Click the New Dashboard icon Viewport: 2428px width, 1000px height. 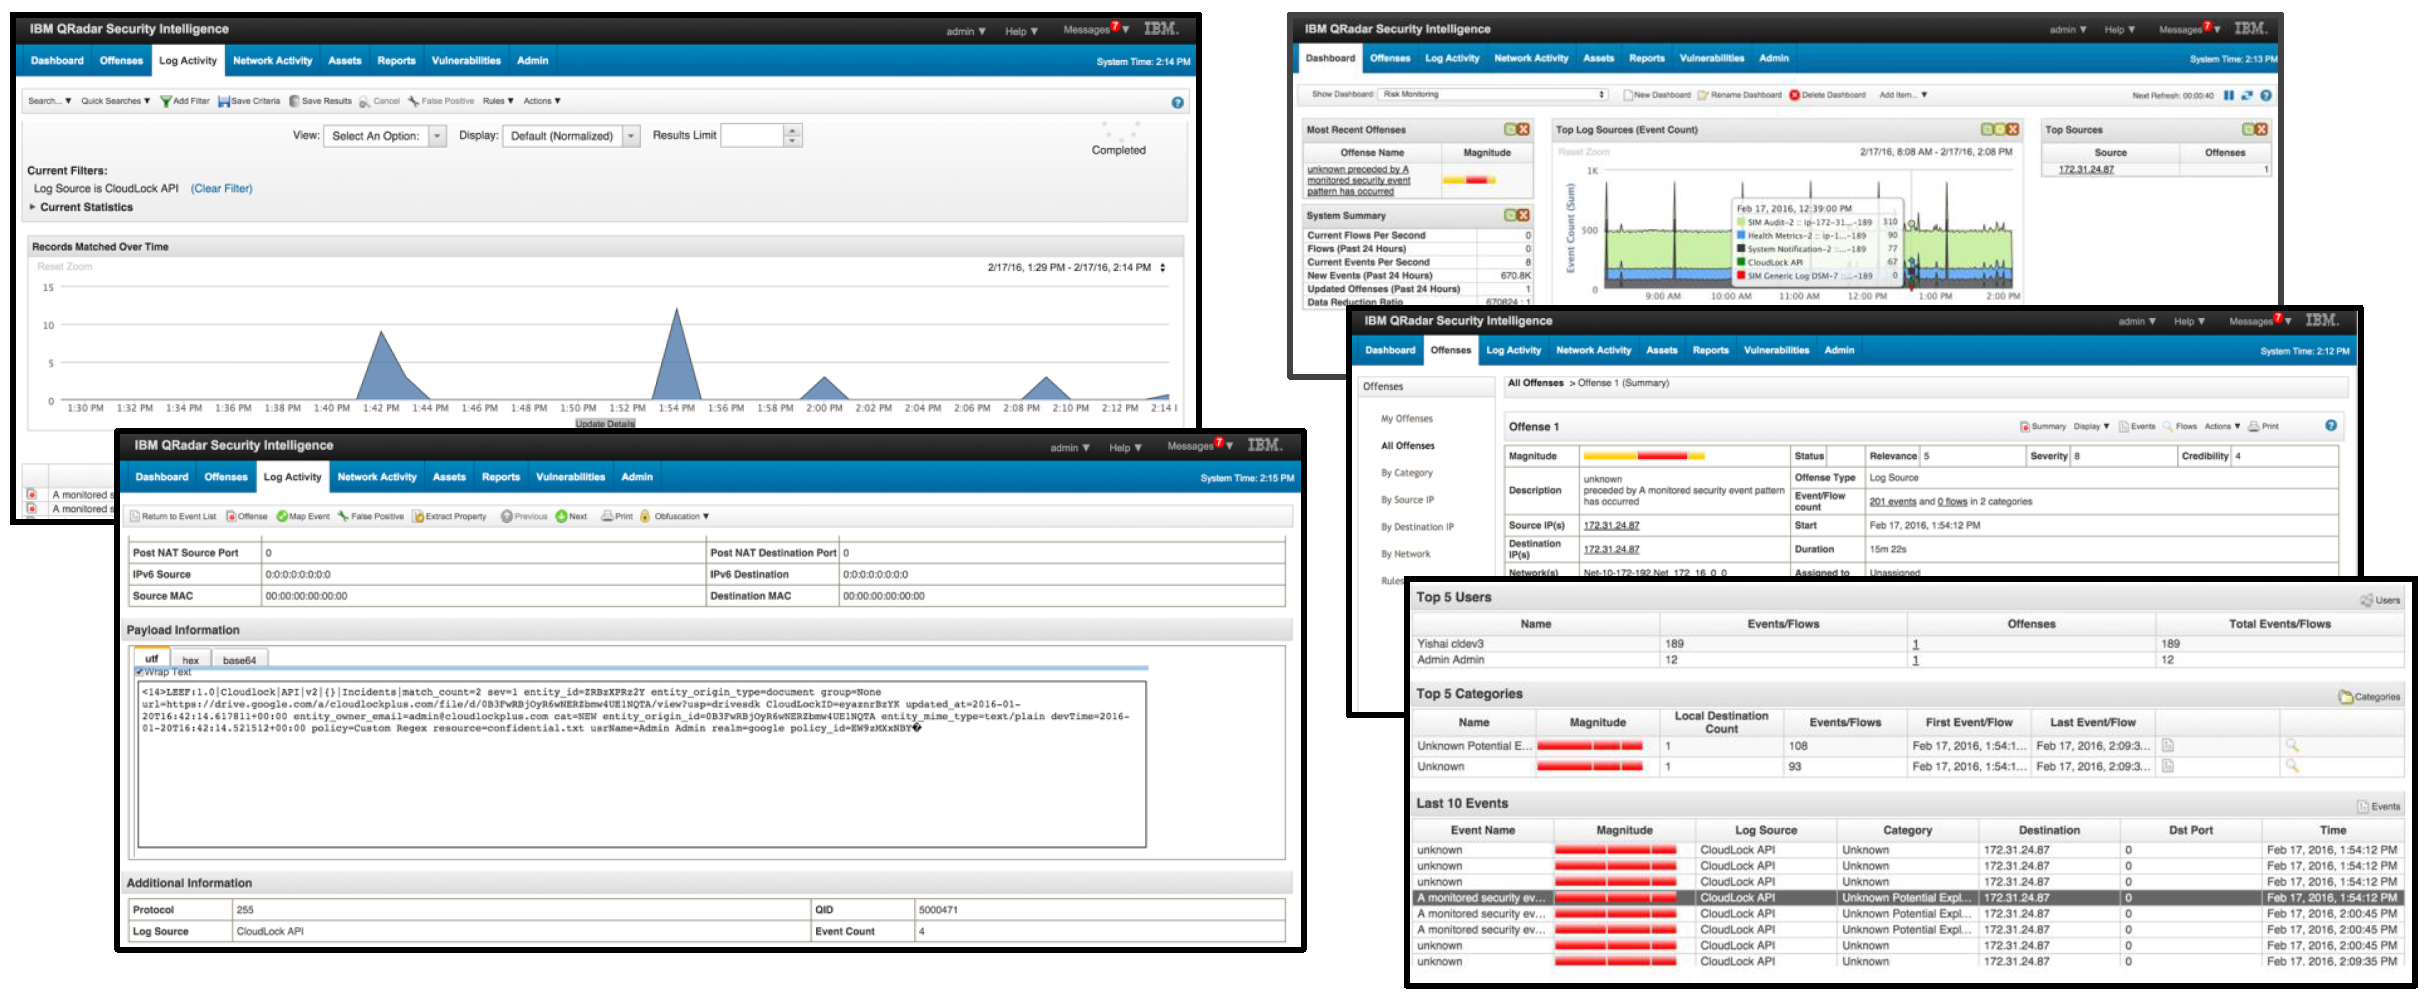1628,95
